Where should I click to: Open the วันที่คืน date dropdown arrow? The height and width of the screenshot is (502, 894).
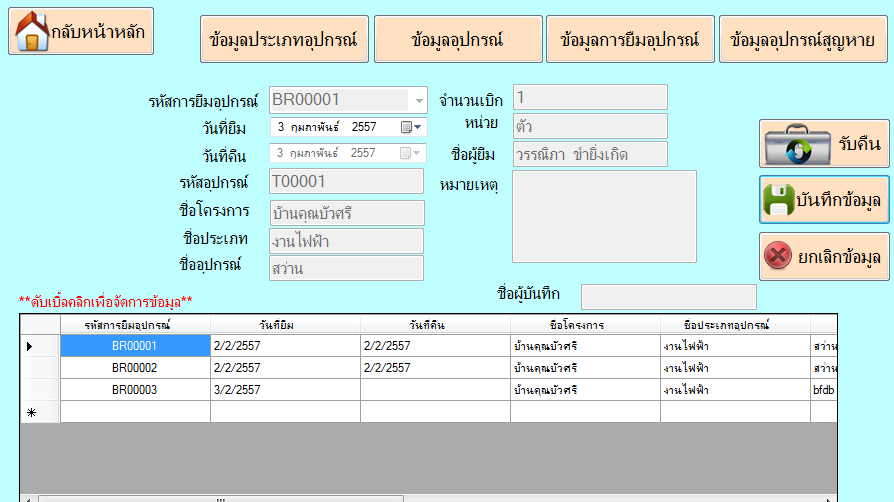[x=419, y=154]
